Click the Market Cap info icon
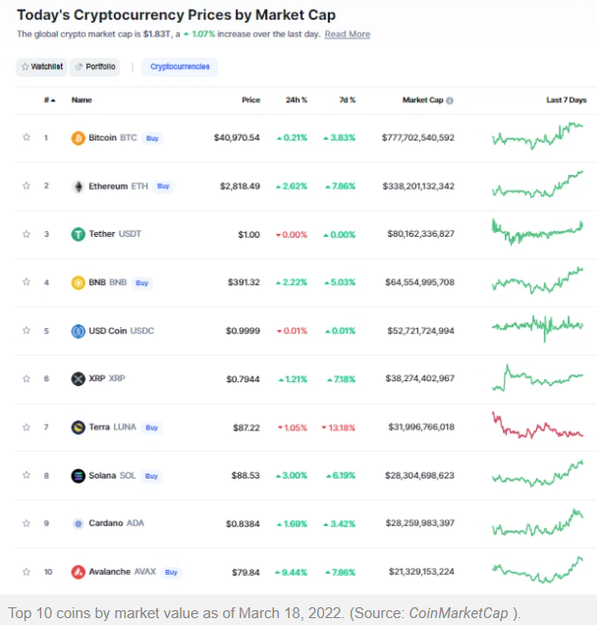This screenshot has height=625, width=600. (x=450, y=100)
